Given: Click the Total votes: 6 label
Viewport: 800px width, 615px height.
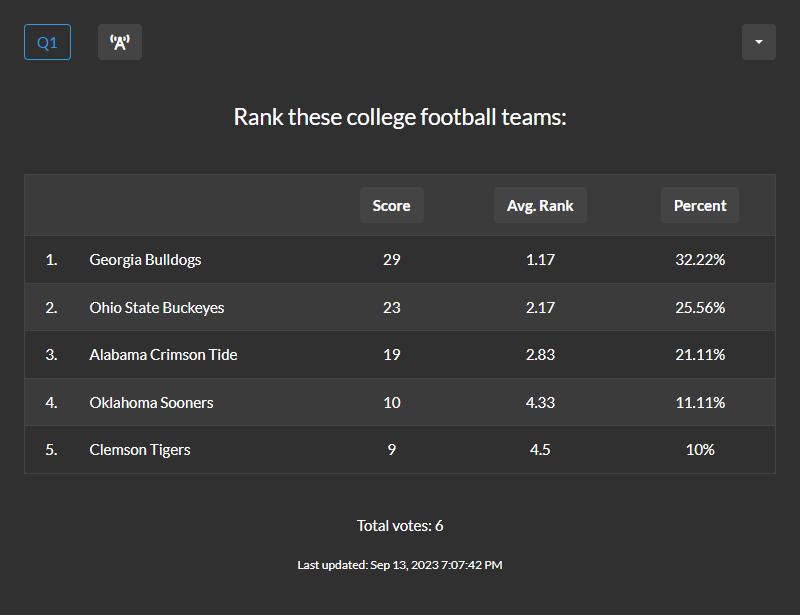Looking at the screenshot, I should [399, 525].
